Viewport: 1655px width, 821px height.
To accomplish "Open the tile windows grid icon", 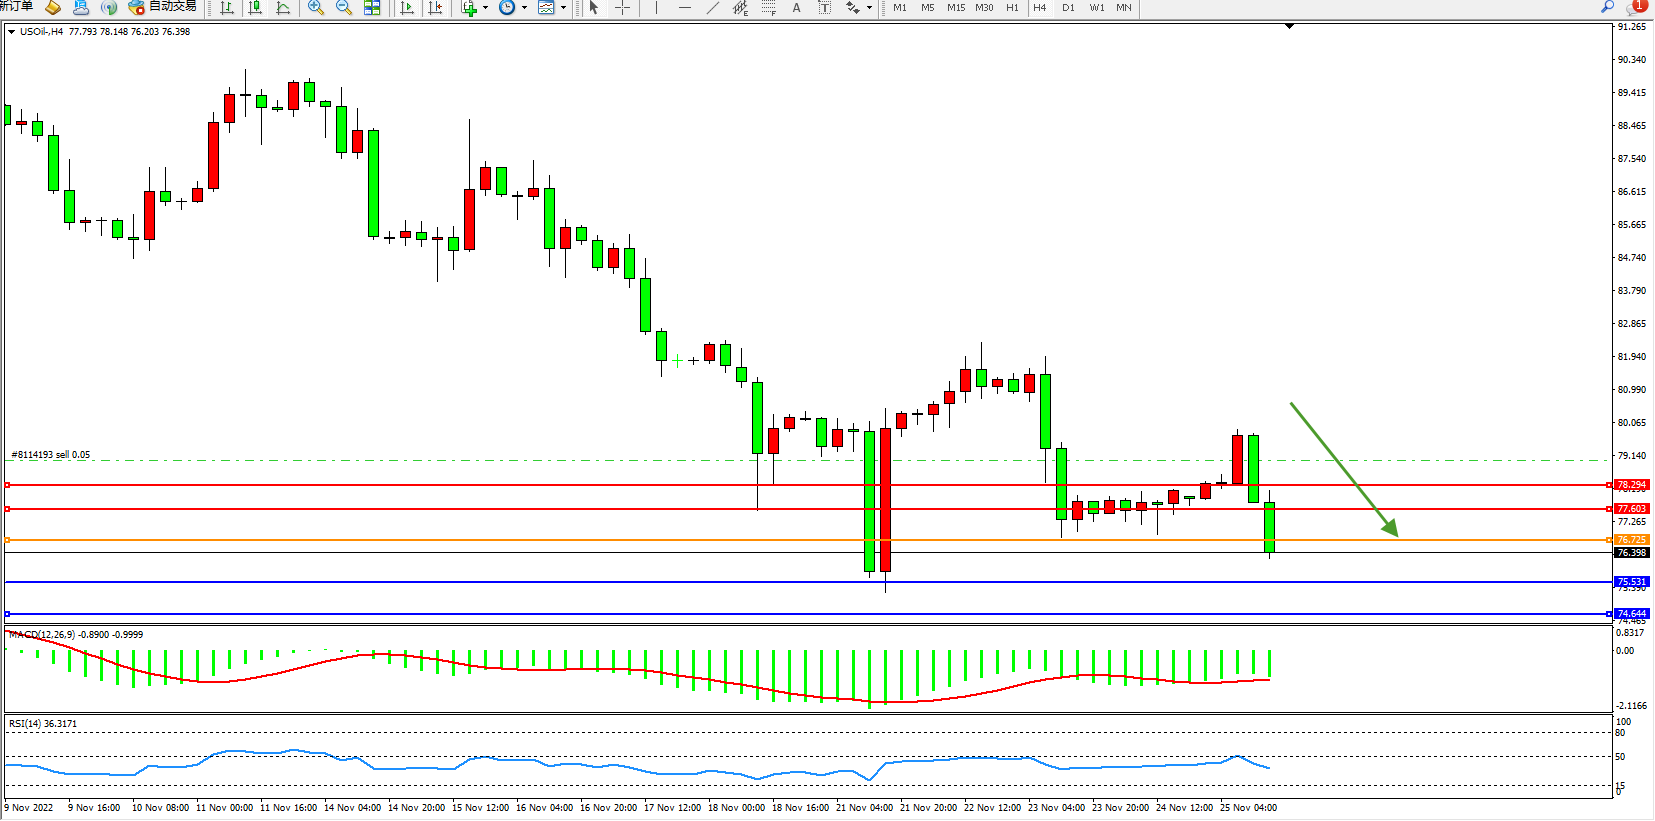I will pos(372,8).
